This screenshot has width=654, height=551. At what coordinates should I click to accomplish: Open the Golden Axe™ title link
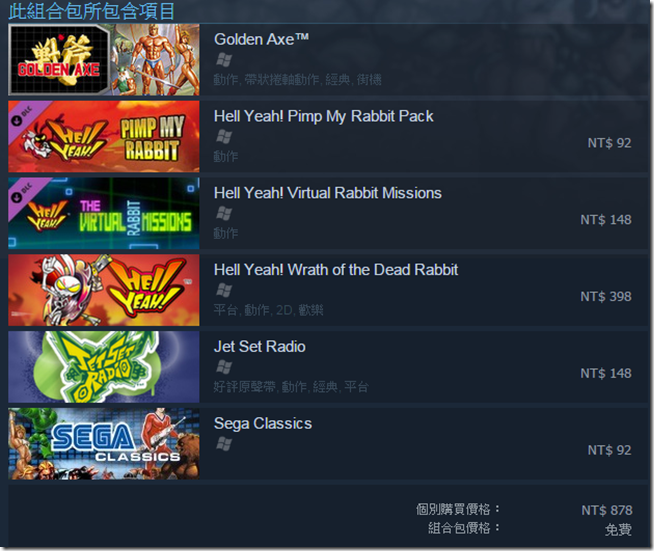click(262, 39)
